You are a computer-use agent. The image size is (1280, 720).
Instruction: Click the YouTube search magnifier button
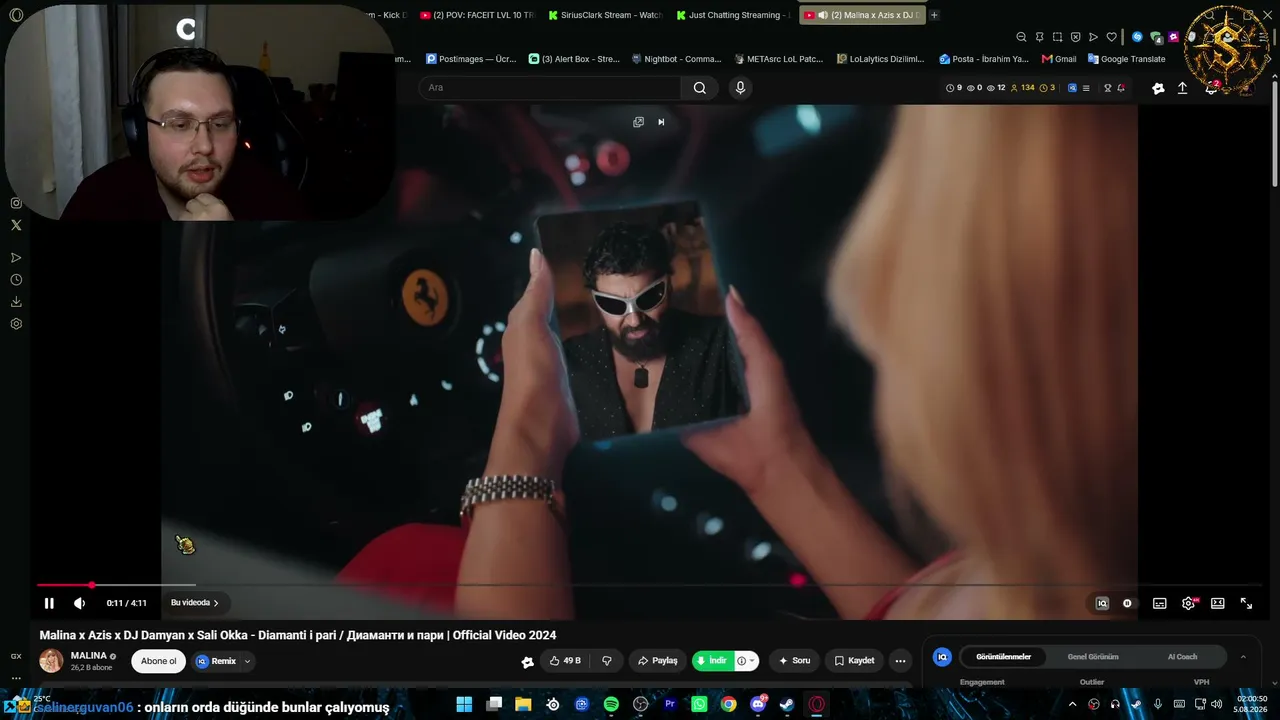pyautogui.click(x=700, y=88)
